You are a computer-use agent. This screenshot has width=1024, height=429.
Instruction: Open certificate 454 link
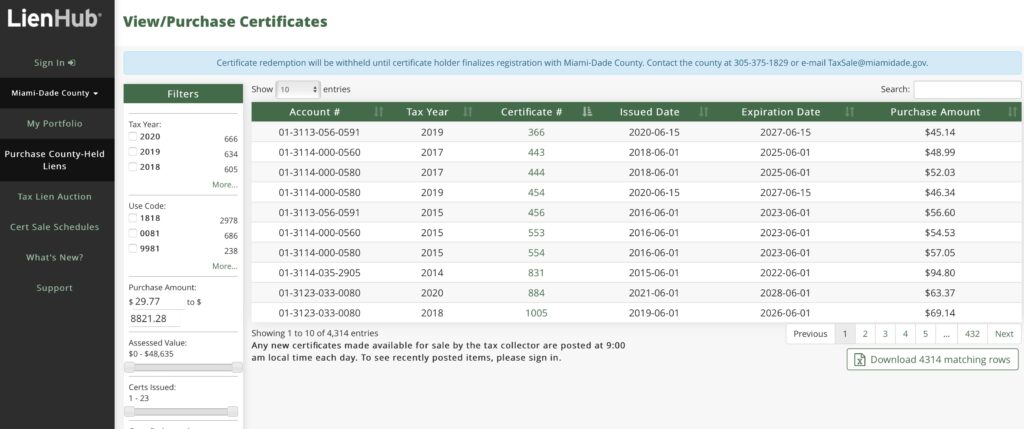point(536,193)
